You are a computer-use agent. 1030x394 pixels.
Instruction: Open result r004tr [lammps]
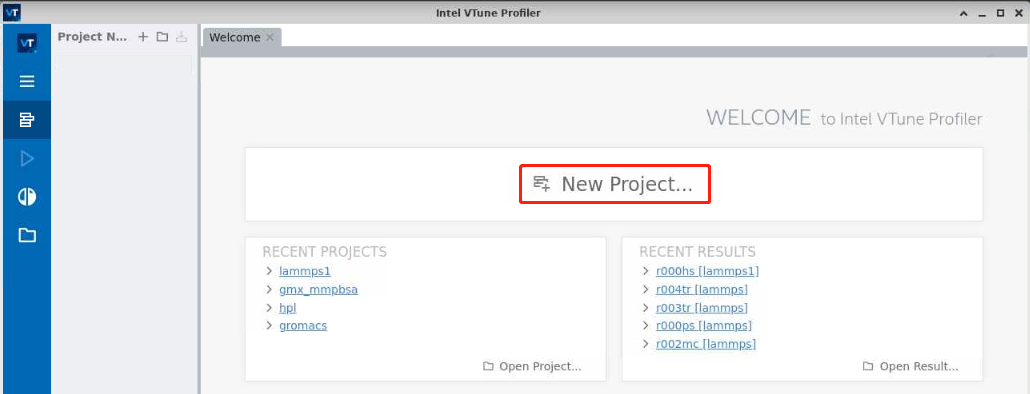[x=702, y=289]
